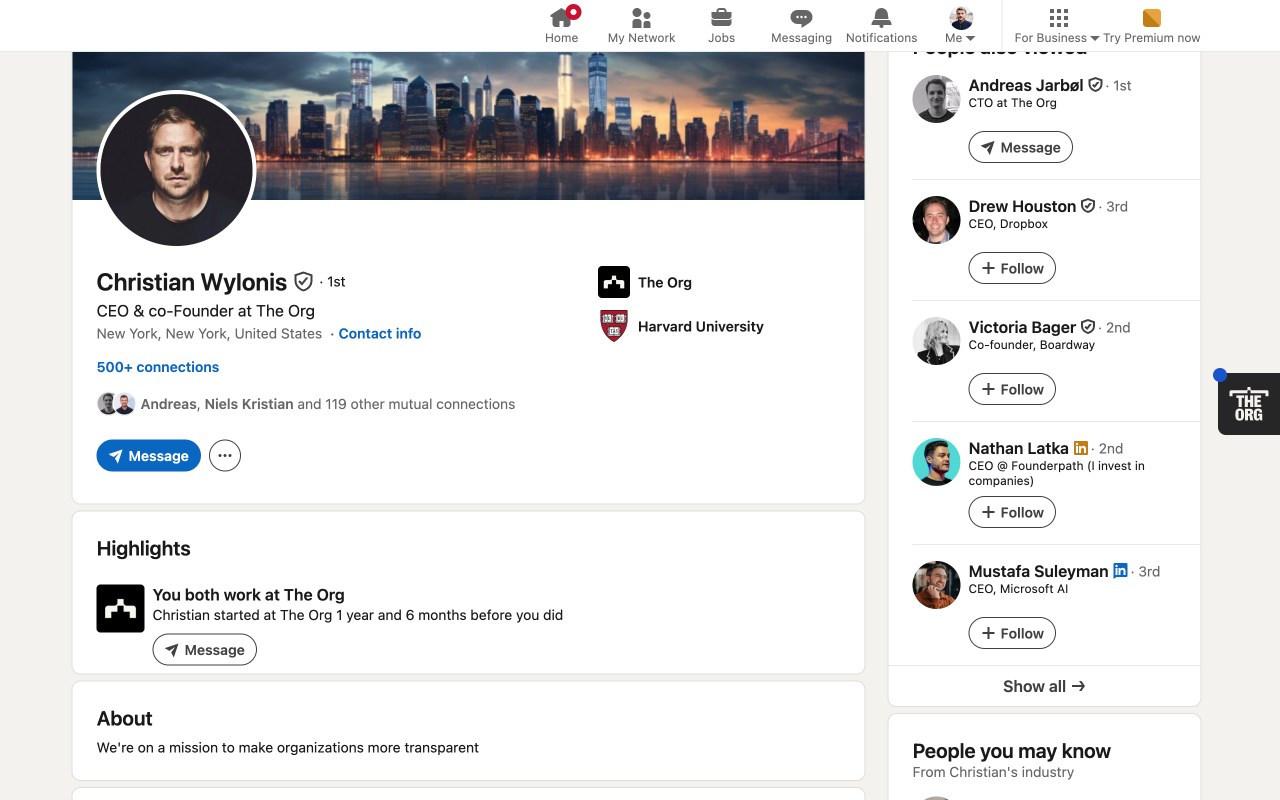This screenshot has width=1280, height=800.
Task: Open 'You both work at The Org' highlight
Action: pyautogui.click(x=249, y=594)
